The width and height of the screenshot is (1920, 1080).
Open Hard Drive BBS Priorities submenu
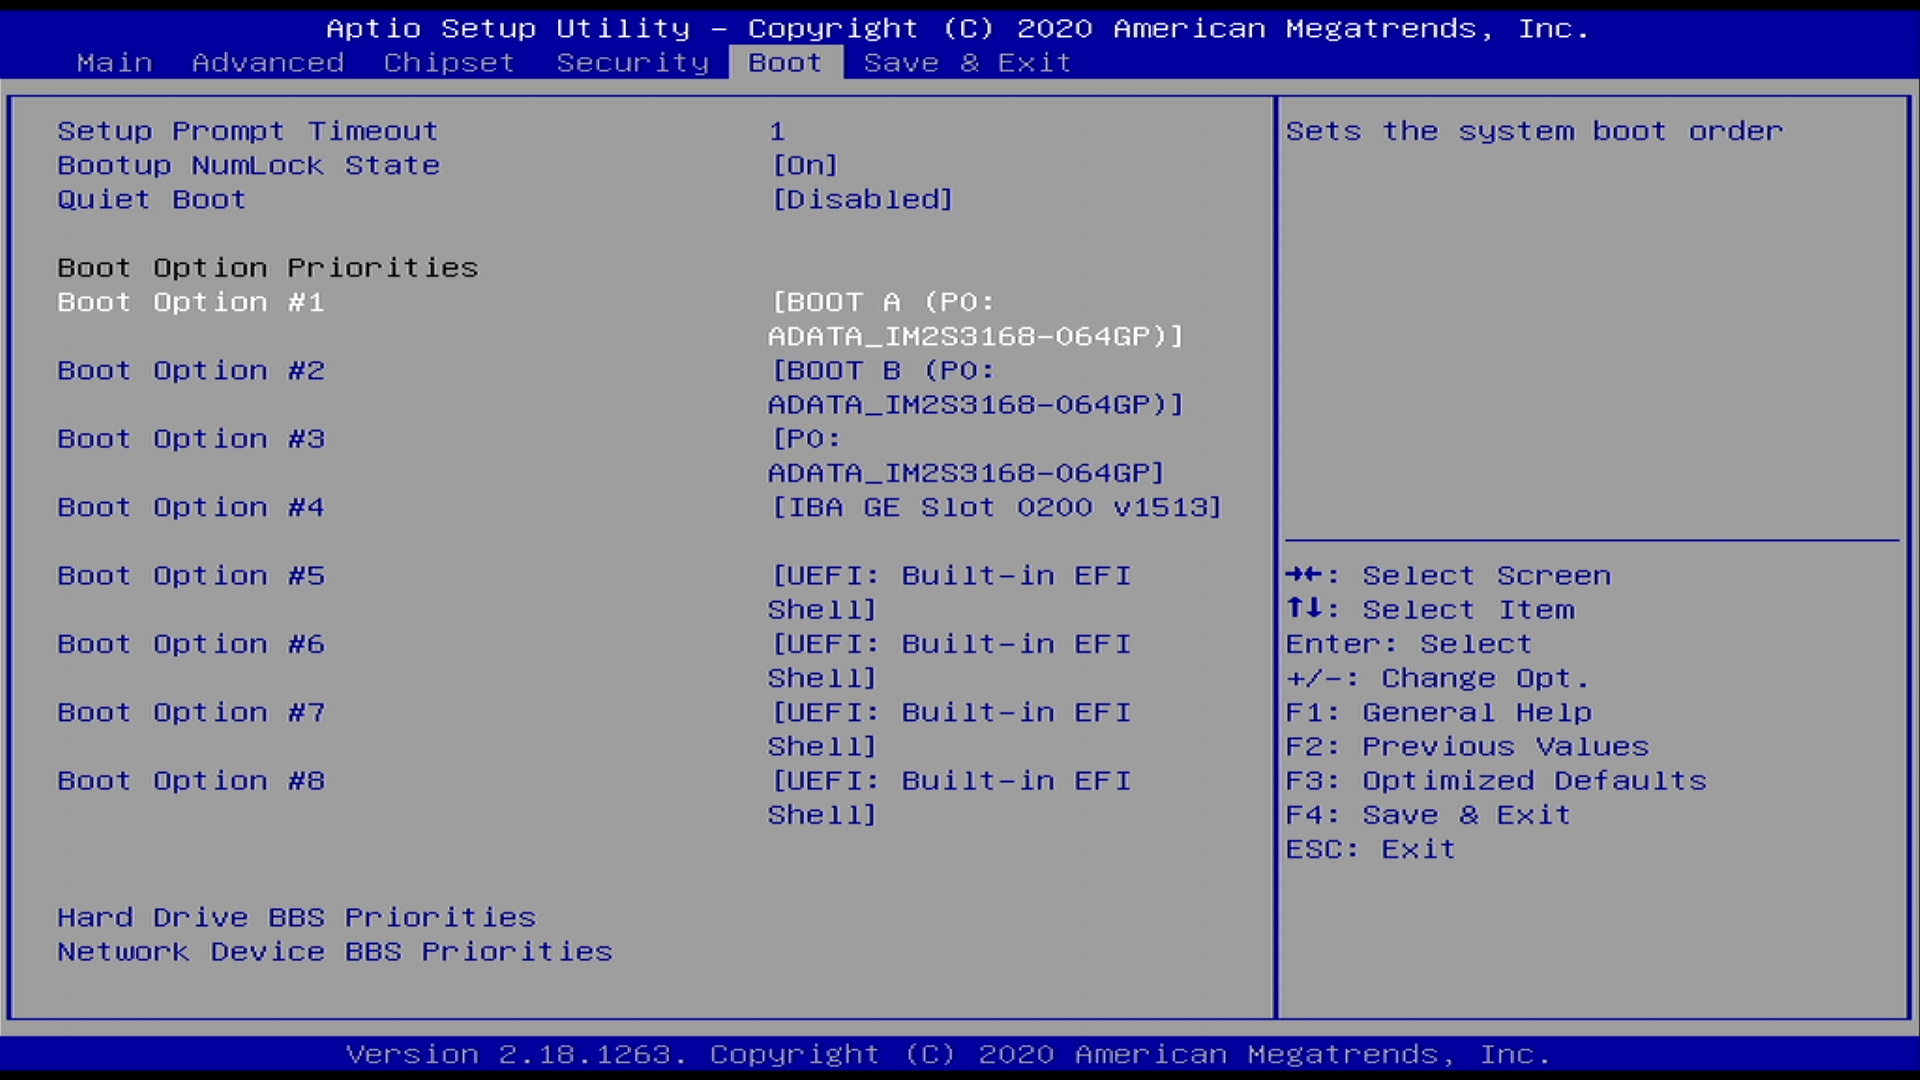tap(296, 917)
